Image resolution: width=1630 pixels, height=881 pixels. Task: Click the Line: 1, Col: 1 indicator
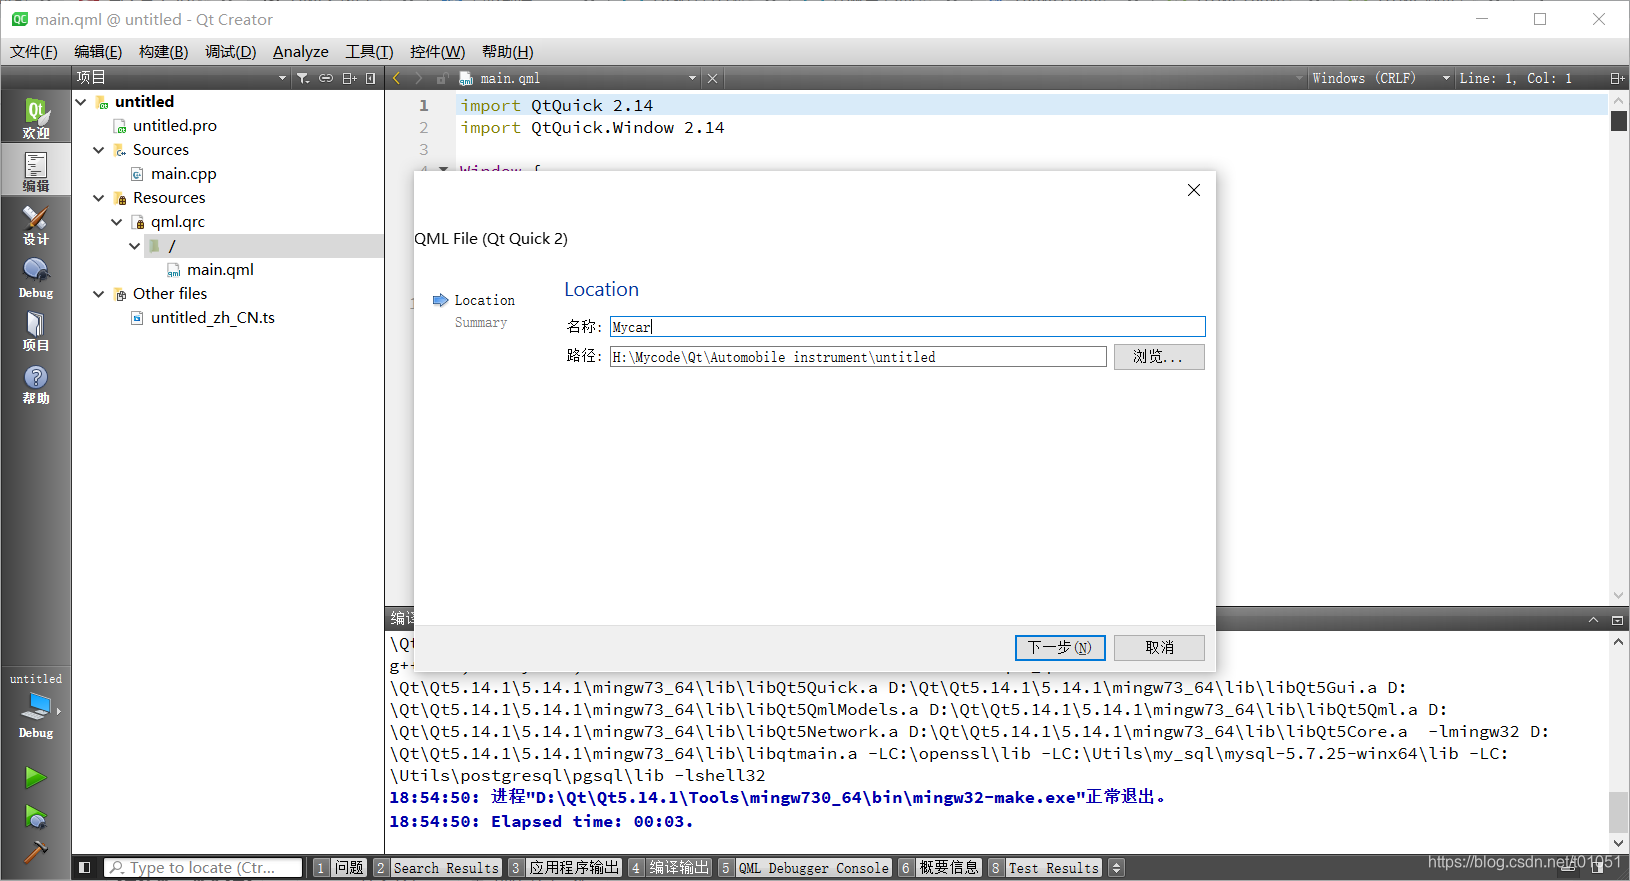click(x=1516, y=78)
